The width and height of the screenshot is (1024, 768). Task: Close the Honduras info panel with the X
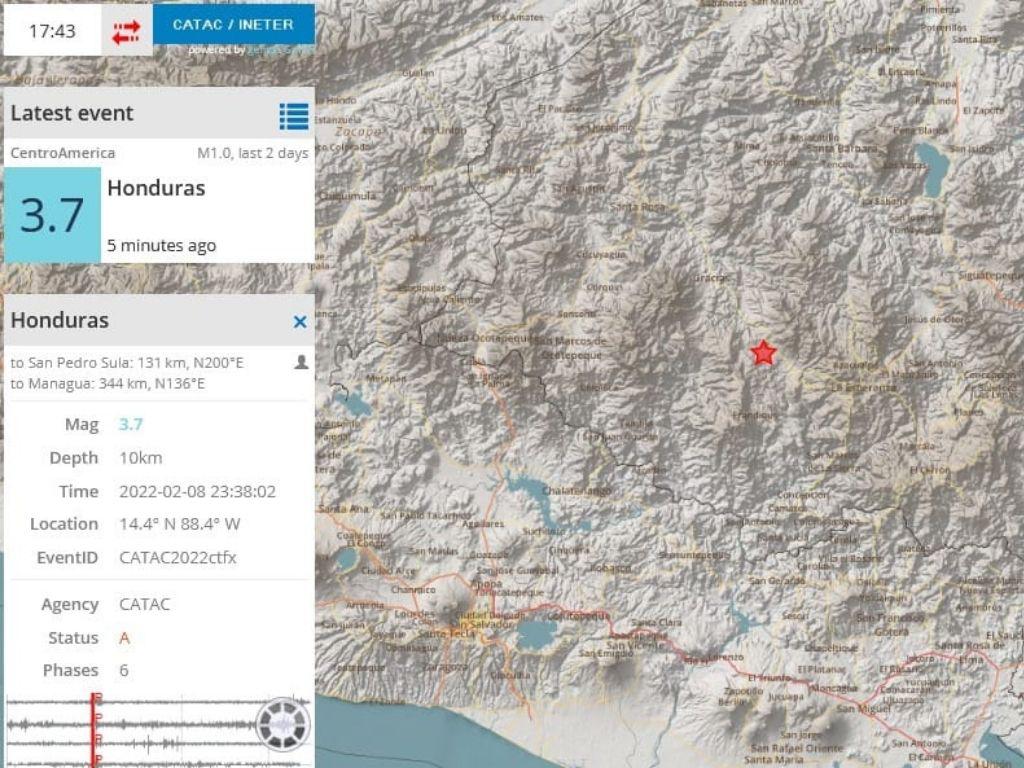tap(299, 321)
